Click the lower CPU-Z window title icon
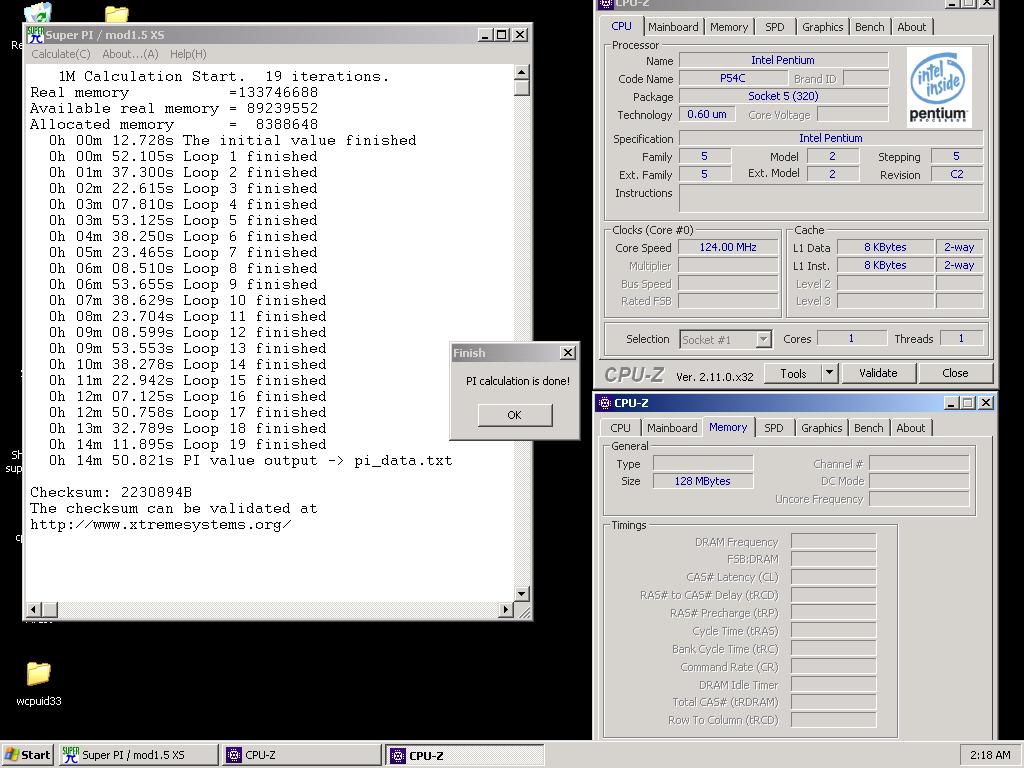Screen dimensions: 1024x768 pos(605,403)
